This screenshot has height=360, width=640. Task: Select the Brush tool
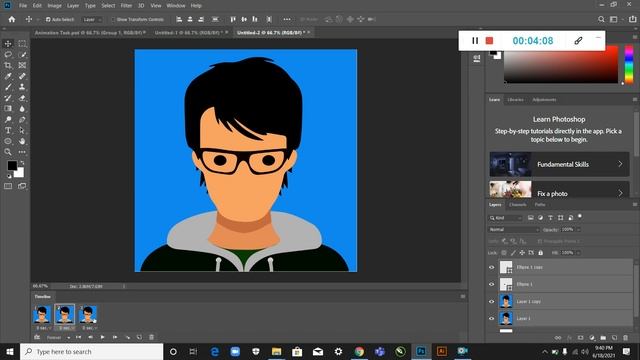point(8,87)
